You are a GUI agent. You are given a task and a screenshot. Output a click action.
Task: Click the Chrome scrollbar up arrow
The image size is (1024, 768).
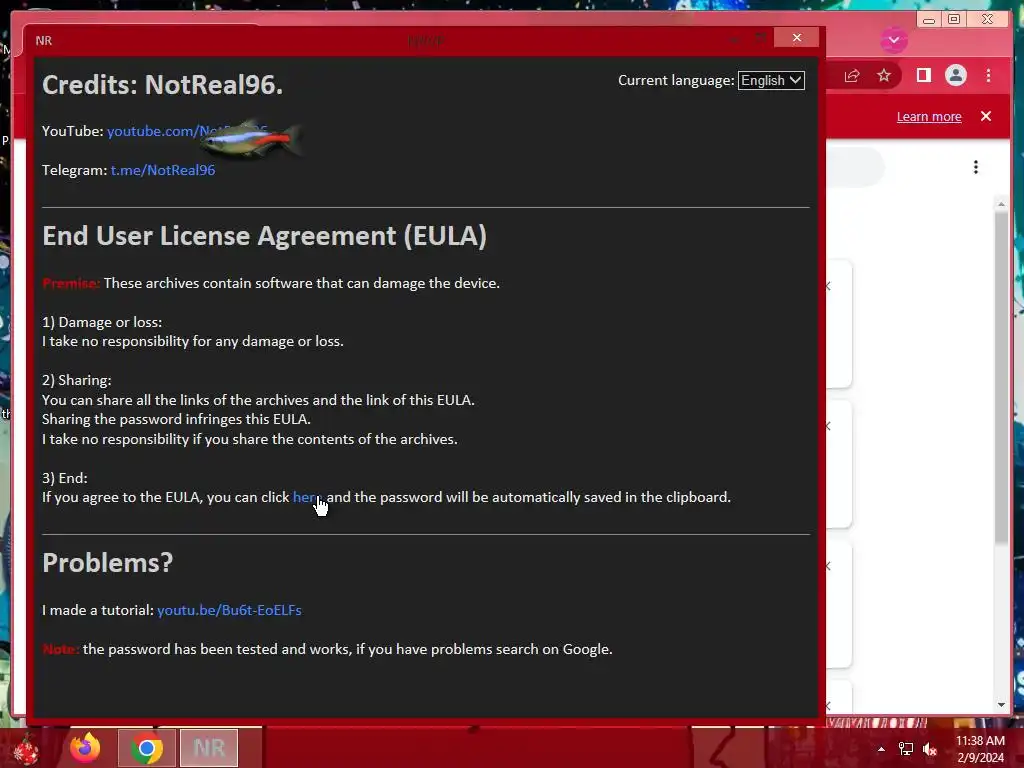point(1001,204)
